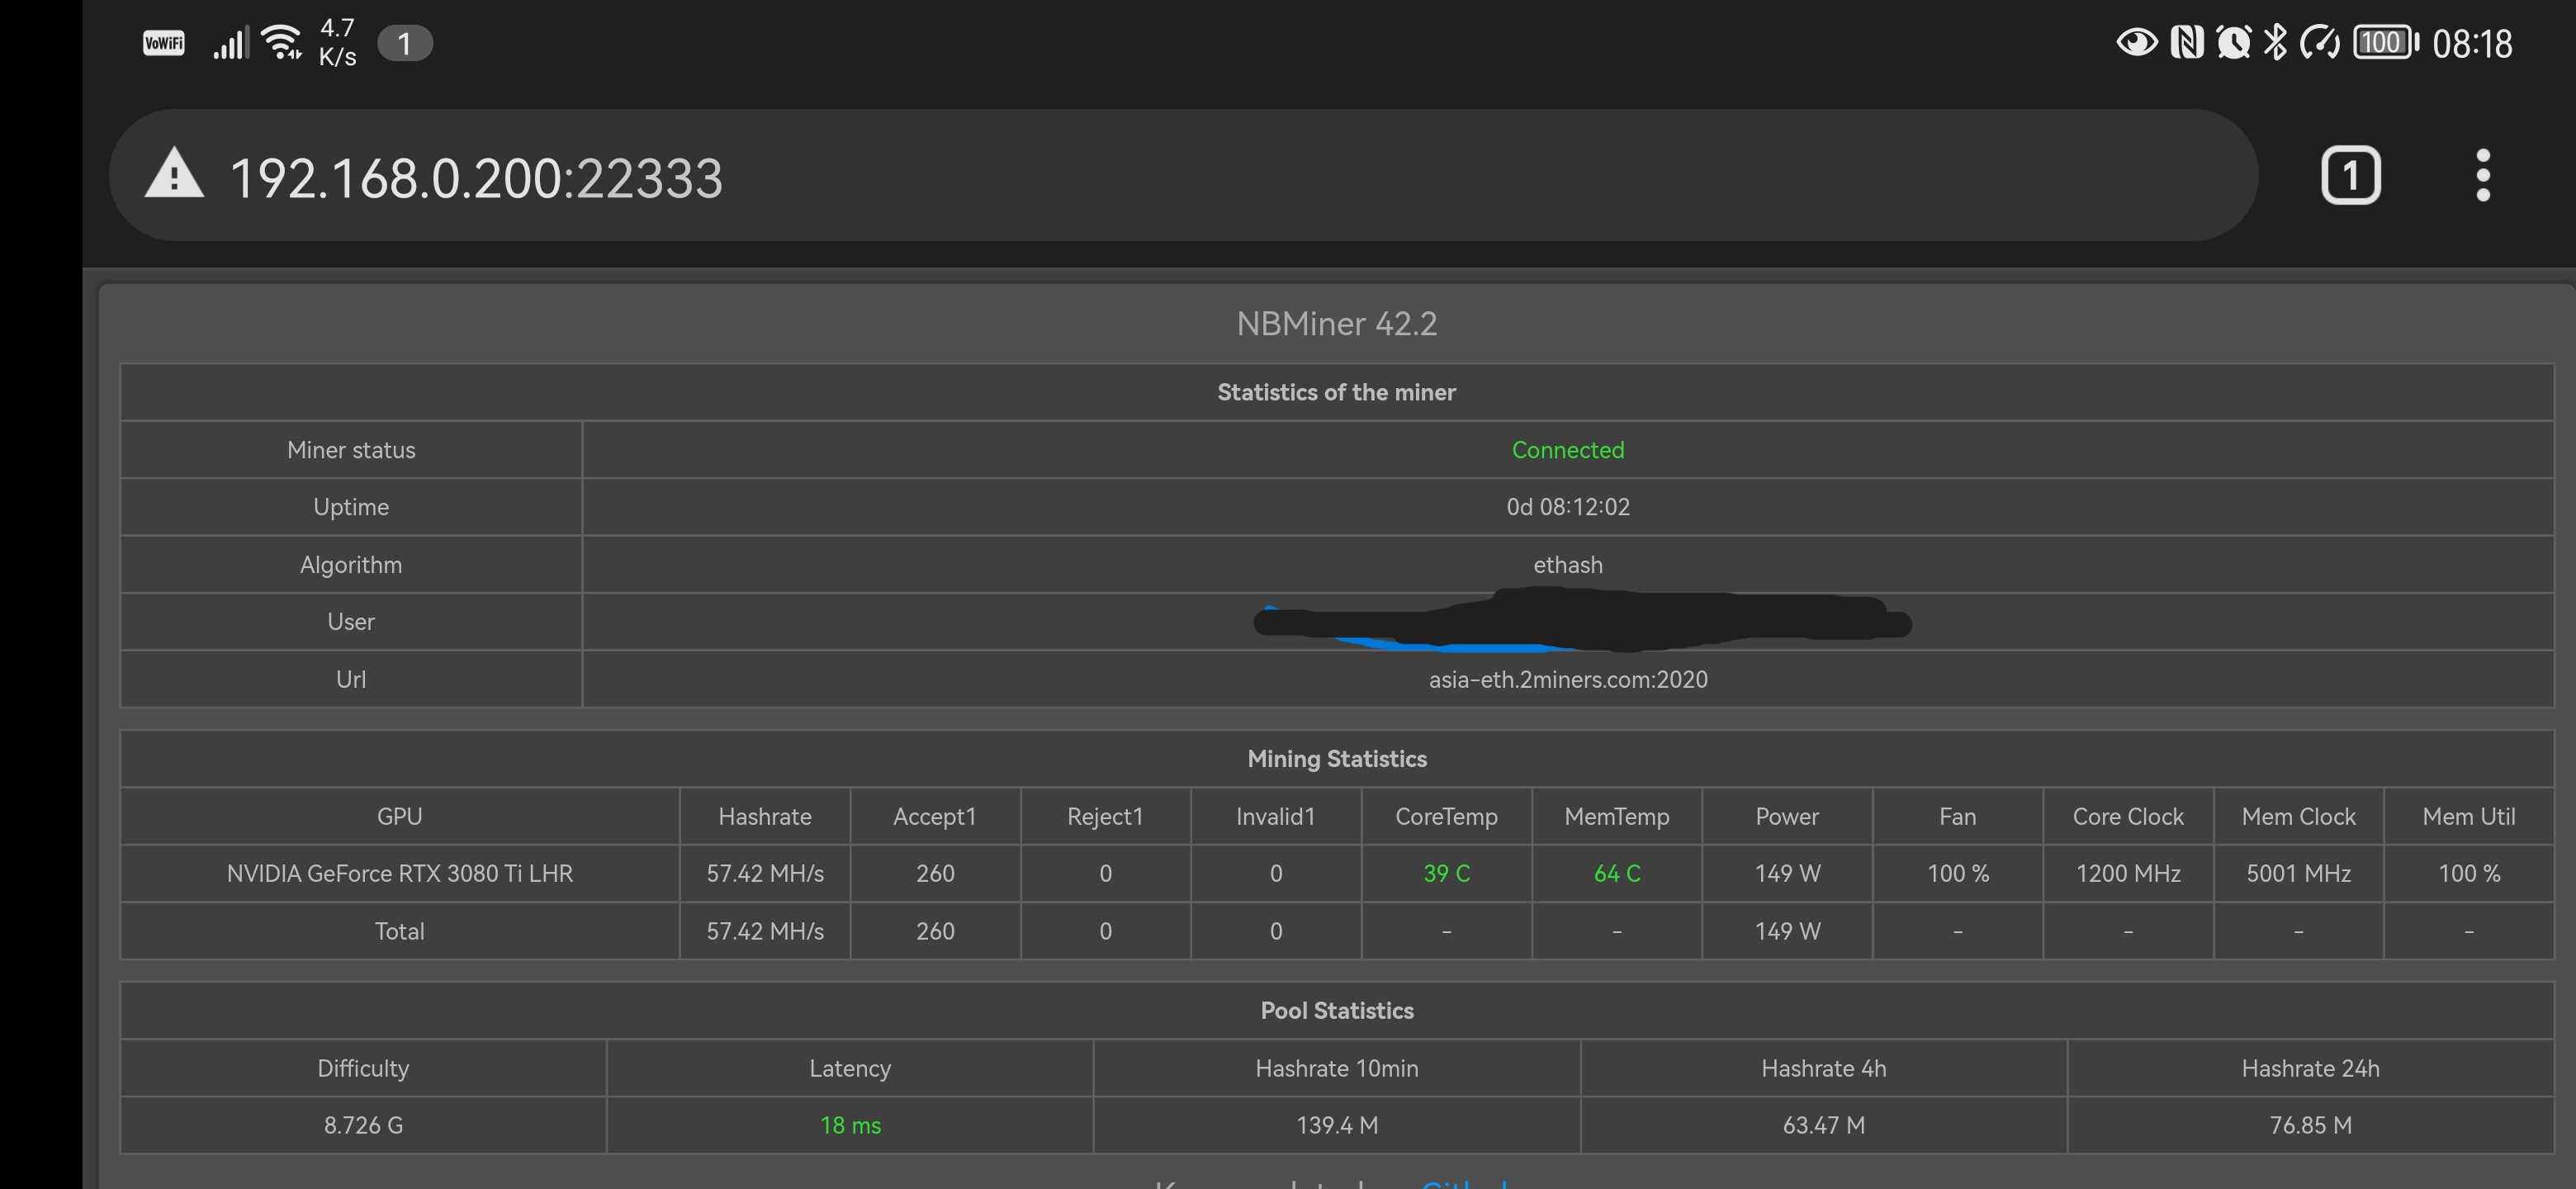2576x1189 pixels.
Task: Tap the alarm clock status icon
Action: point(2233,43)
